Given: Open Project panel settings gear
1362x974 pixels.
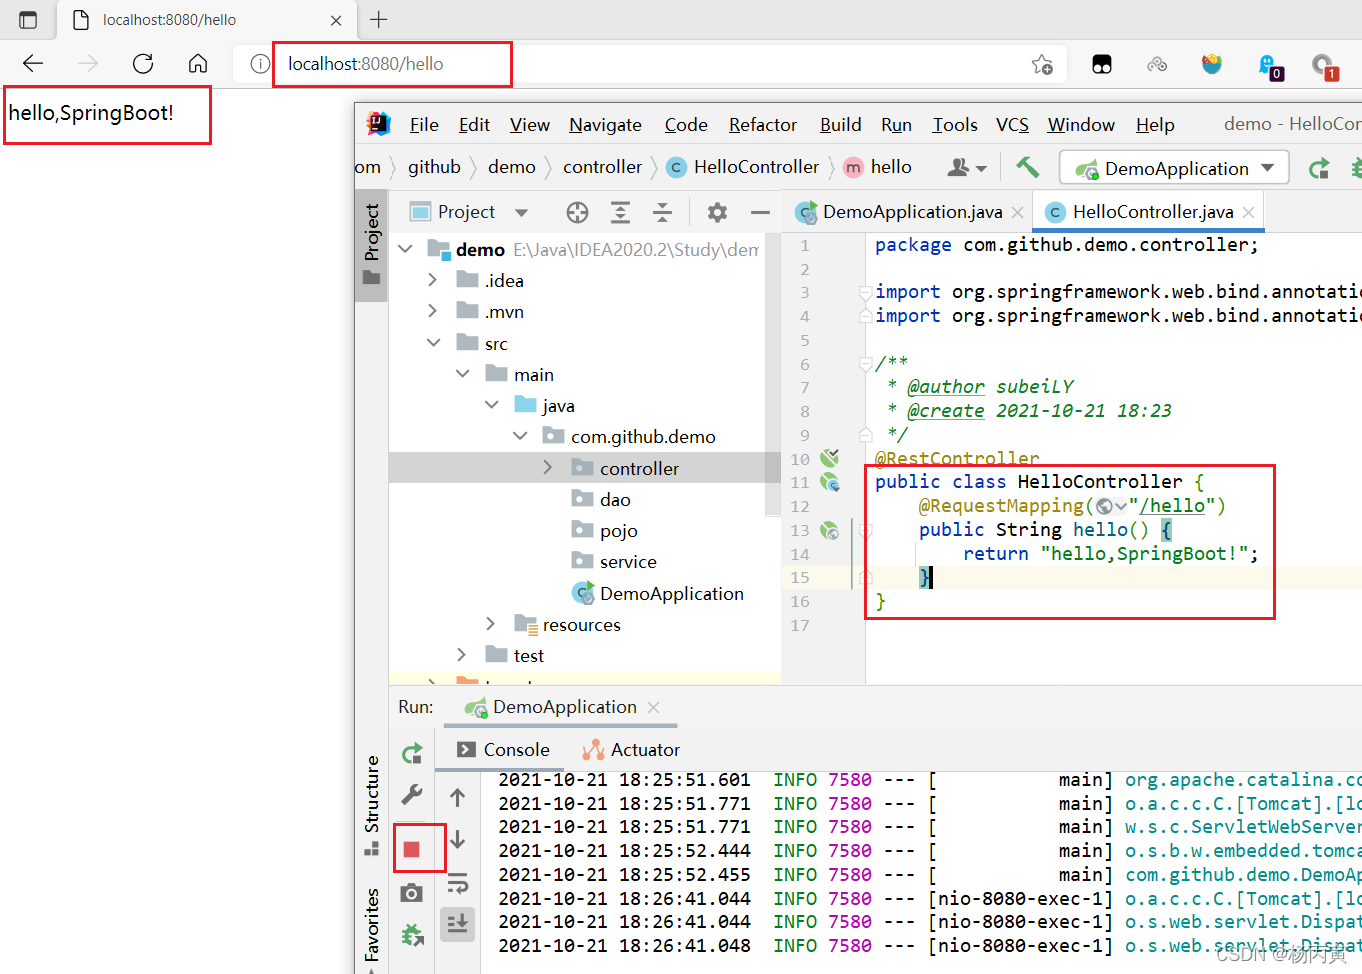Looking at the screenshot, I should [717, 212].
